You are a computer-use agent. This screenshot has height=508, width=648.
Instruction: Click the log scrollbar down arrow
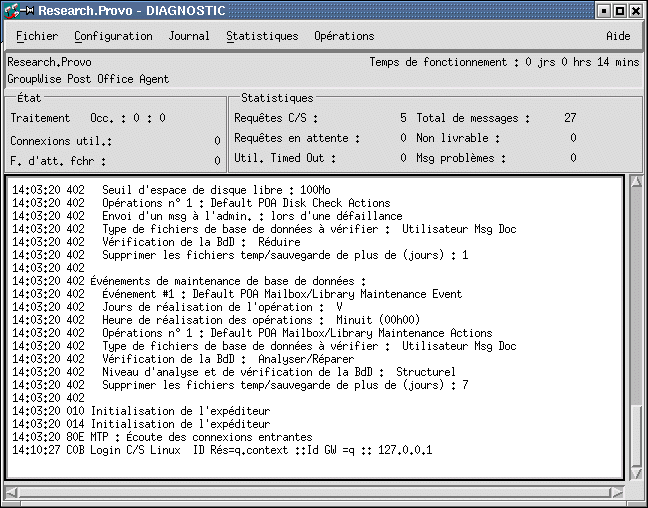(637, 473)
